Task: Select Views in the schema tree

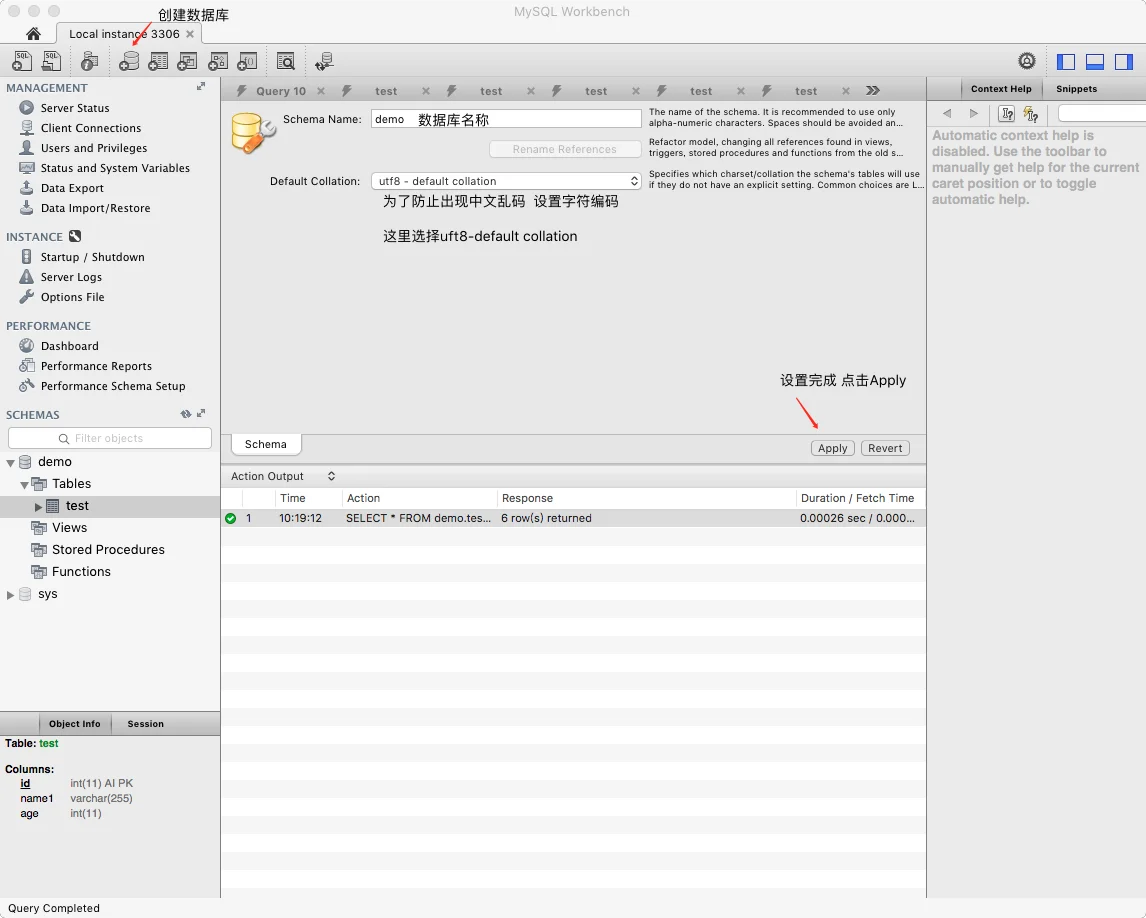Action: (x=69, y=528)
